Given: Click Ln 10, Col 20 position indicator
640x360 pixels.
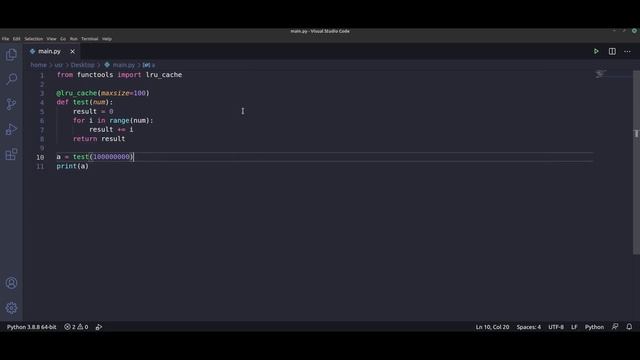Looking at the screenshot, I should (492, 327).
